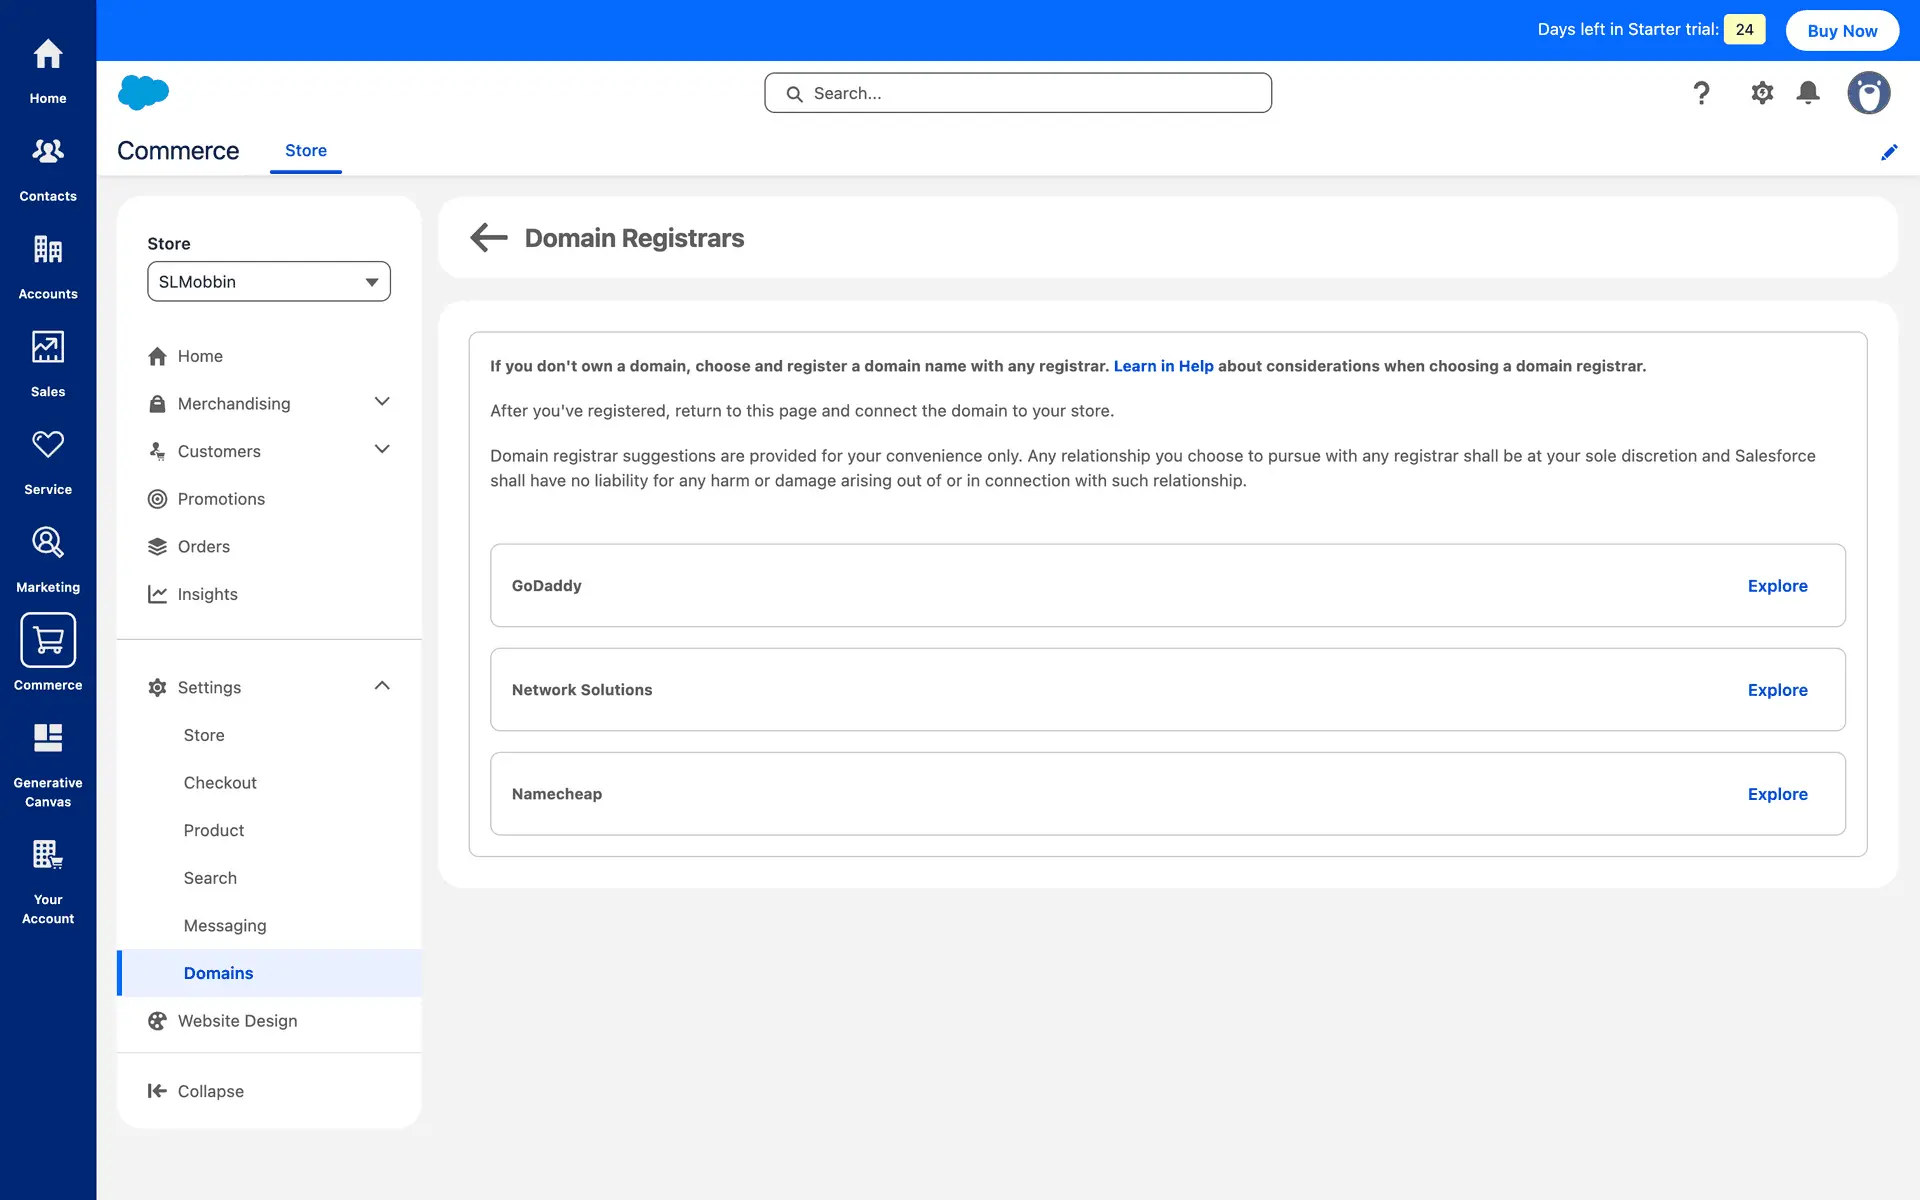Collapse the Settings section chevron
1920x1200 pixels.
point(381,686)
